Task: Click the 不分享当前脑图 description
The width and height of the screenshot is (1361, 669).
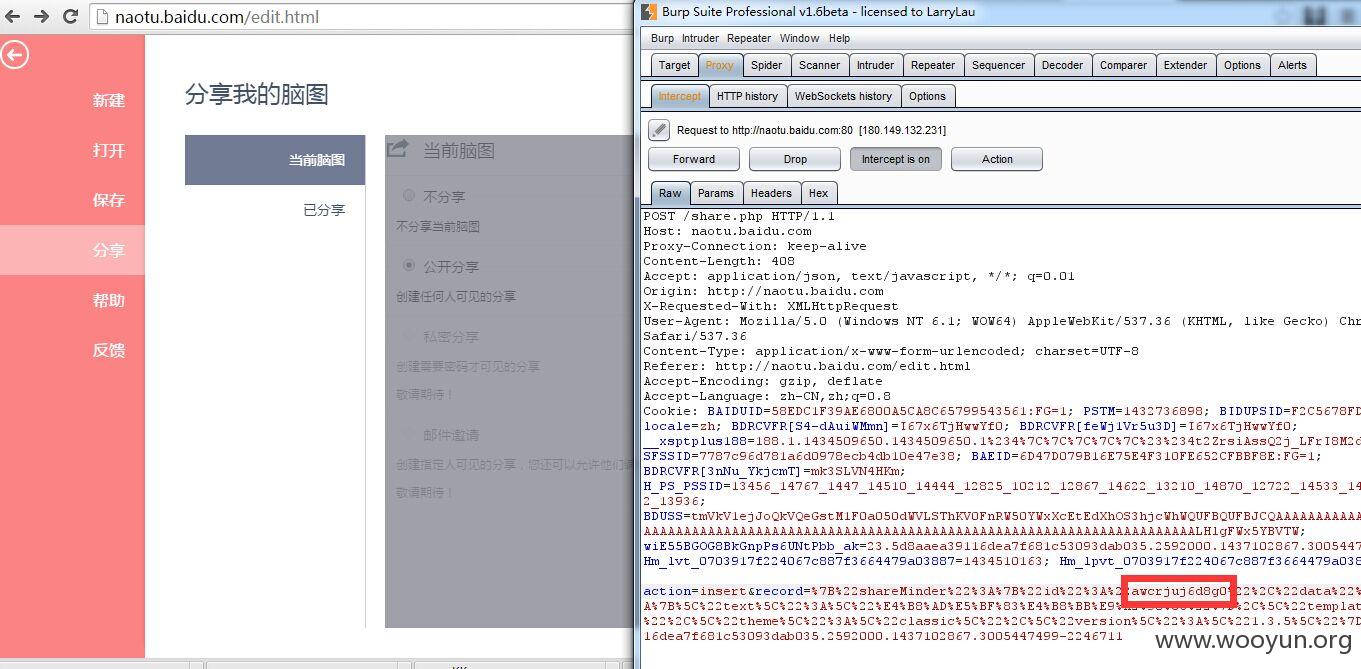Action: tap(438, 226)
